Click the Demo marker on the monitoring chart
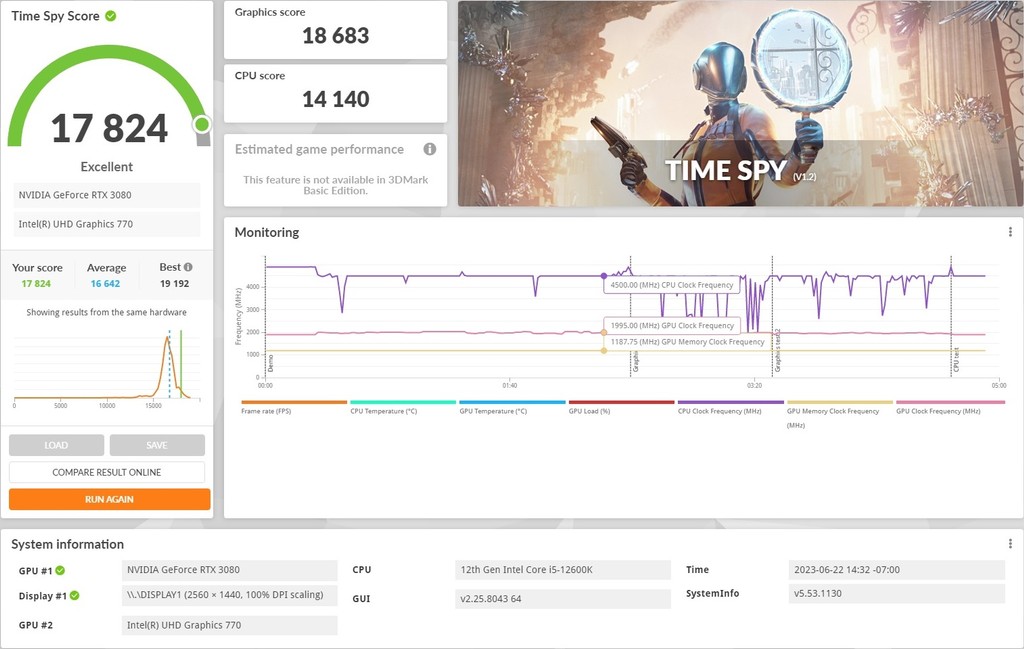The width and height of the screenshot is (1024, 649). 270,364
